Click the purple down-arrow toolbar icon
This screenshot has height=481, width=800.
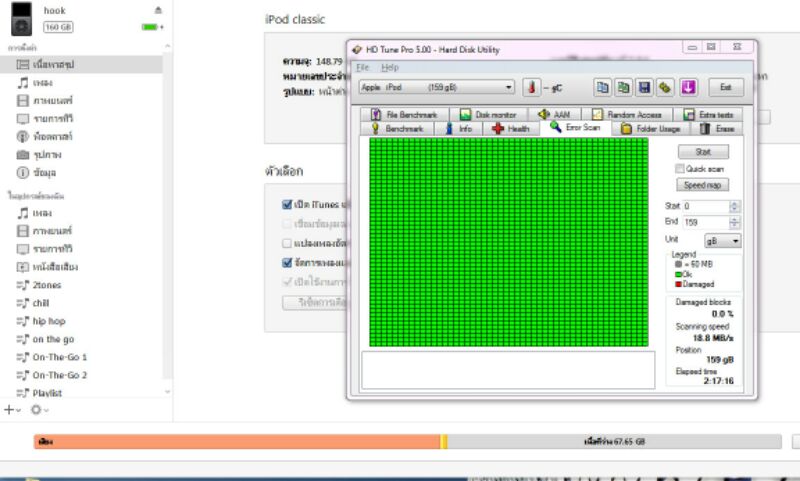[x=689, y=87]
